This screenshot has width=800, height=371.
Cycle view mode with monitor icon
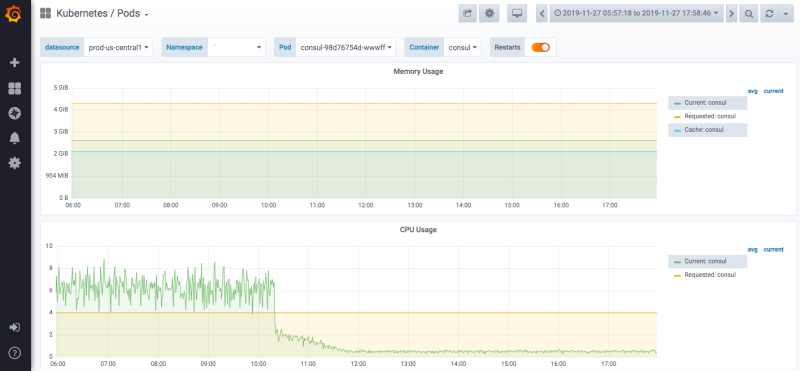517,14
